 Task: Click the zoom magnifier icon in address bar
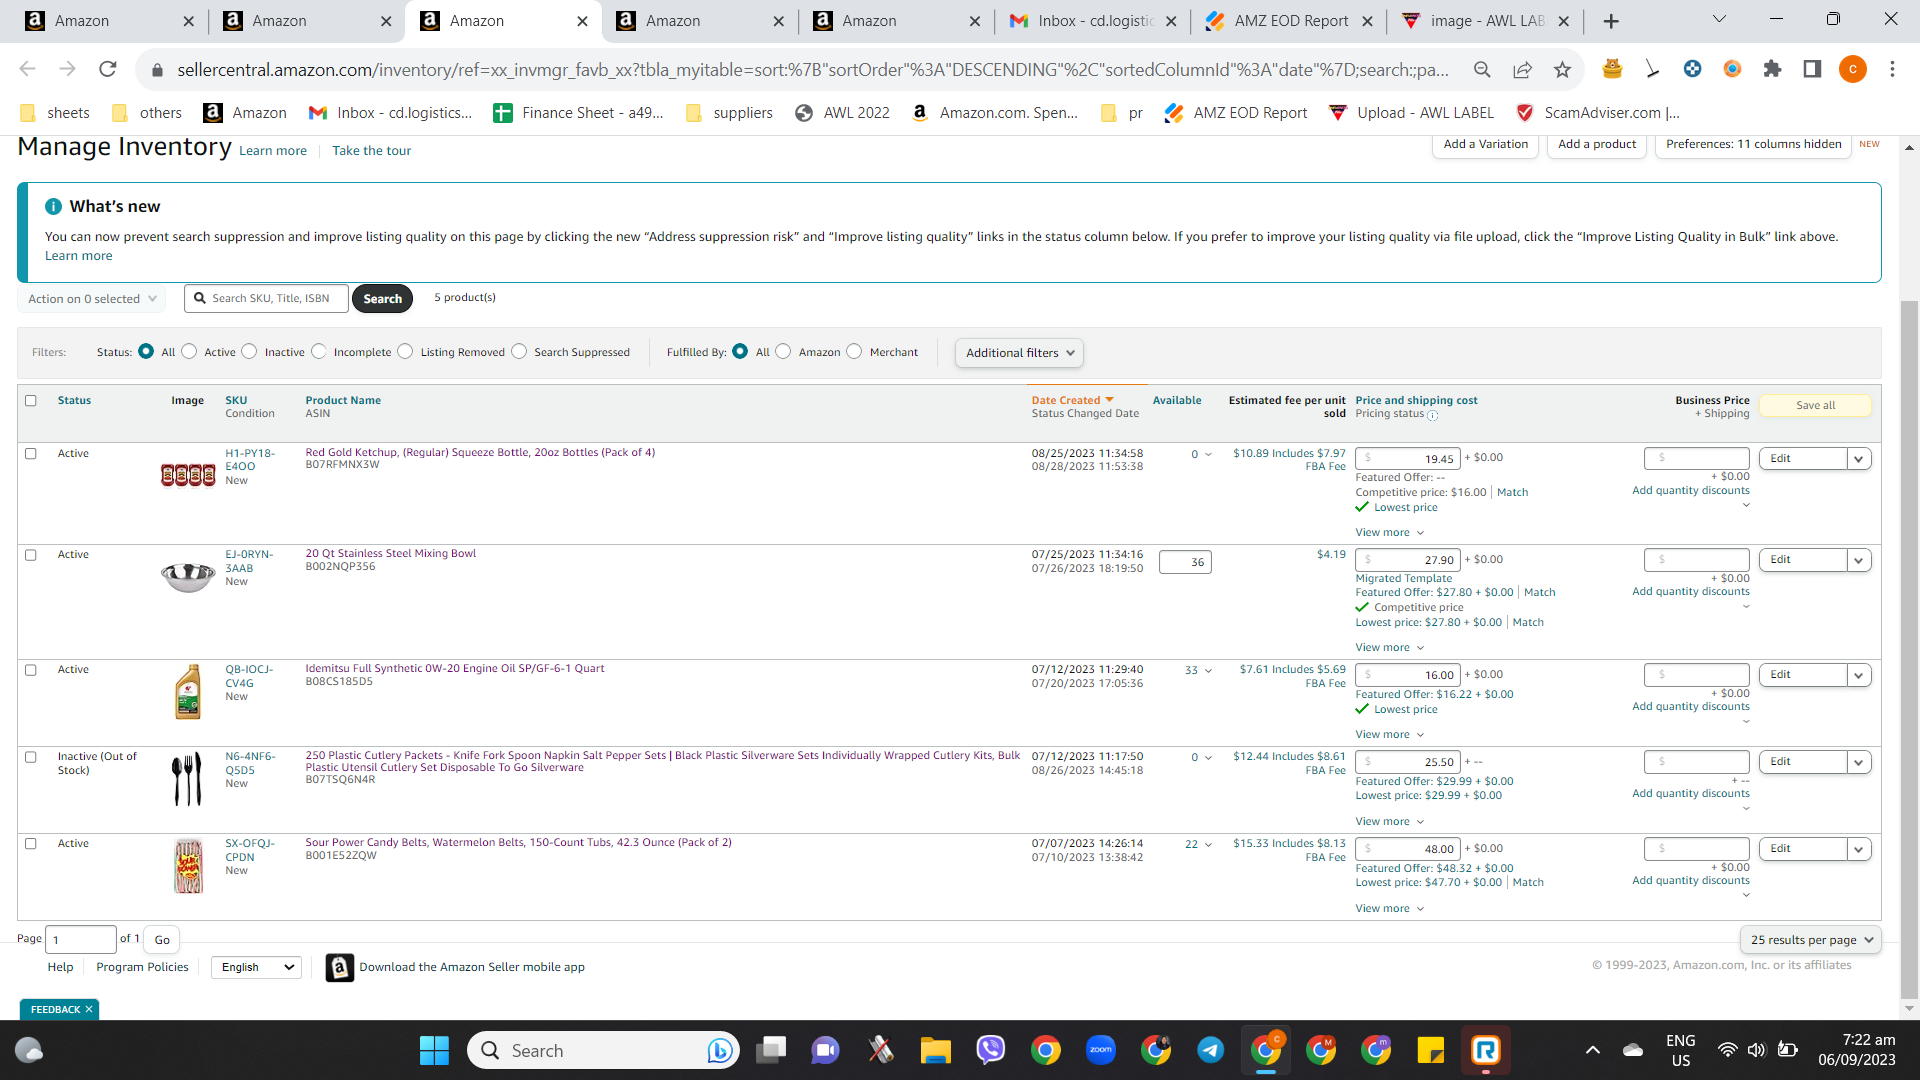point(1482,69)
